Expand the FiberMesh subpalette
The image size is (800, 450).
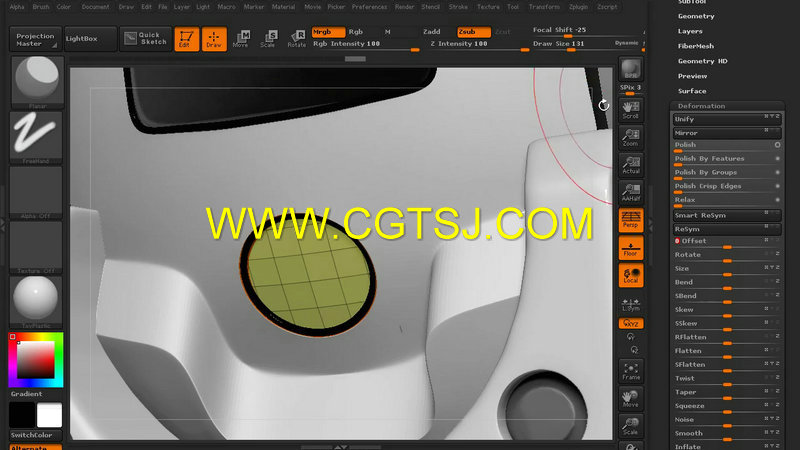[695, 46]
